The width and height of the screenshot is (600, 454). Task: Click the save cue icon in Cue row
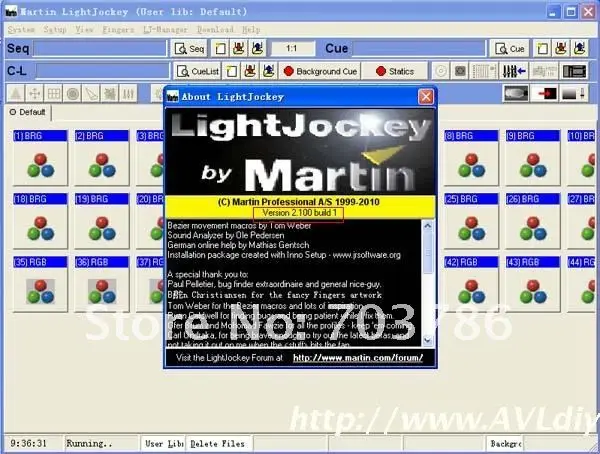point(561,49)
